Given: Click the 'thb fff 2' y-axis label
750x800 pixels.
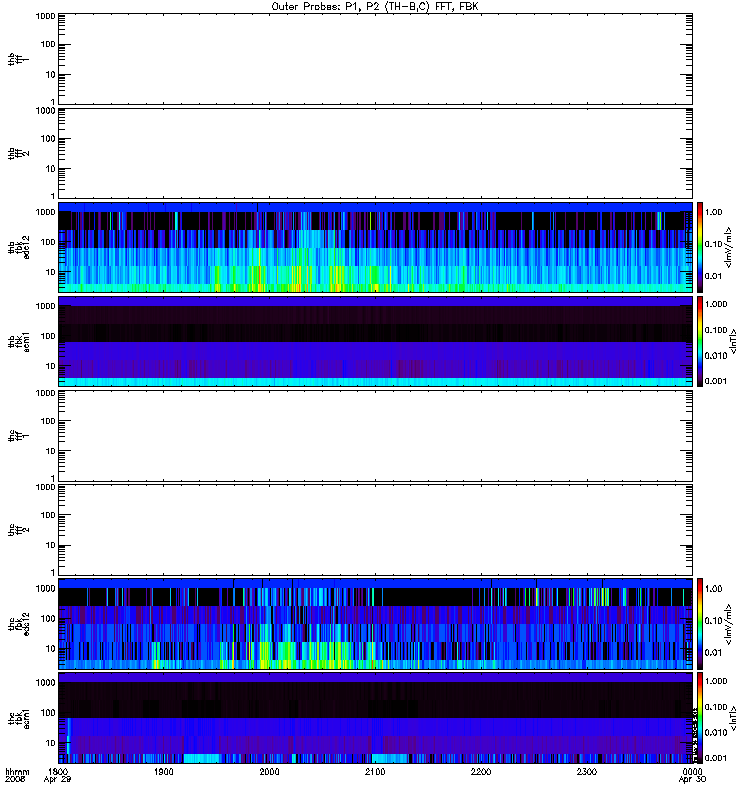Looking at the screenshot, I should coord(19,154).
